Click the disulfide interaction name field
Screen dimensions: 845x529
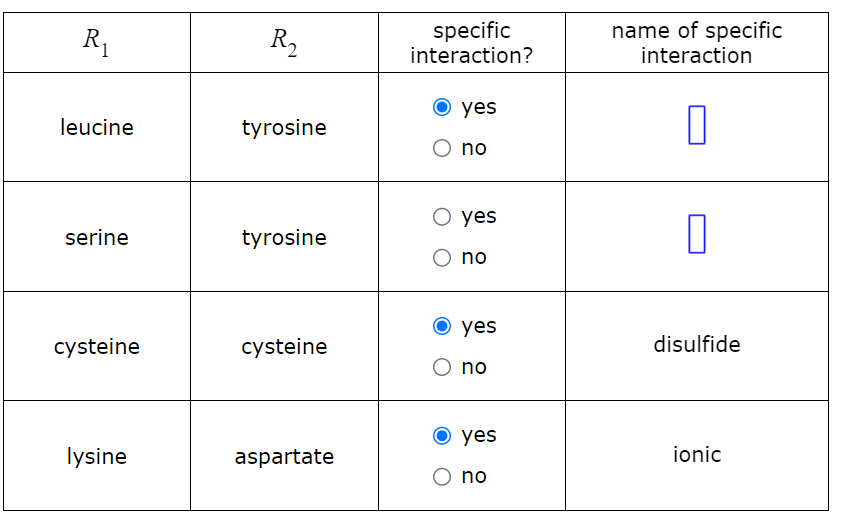(x=697, y=344)
